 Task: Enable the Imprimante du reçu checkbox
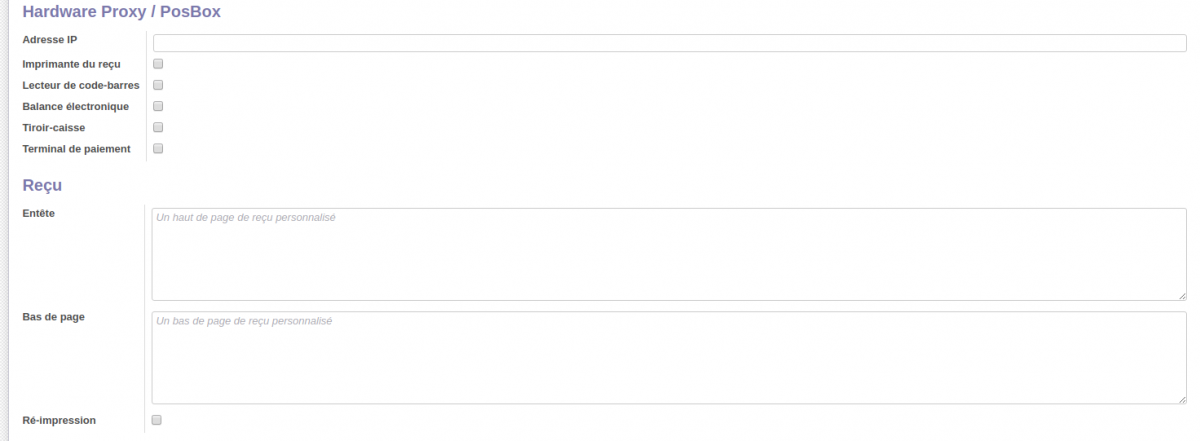pyautogui.click(x=158, y=64)
